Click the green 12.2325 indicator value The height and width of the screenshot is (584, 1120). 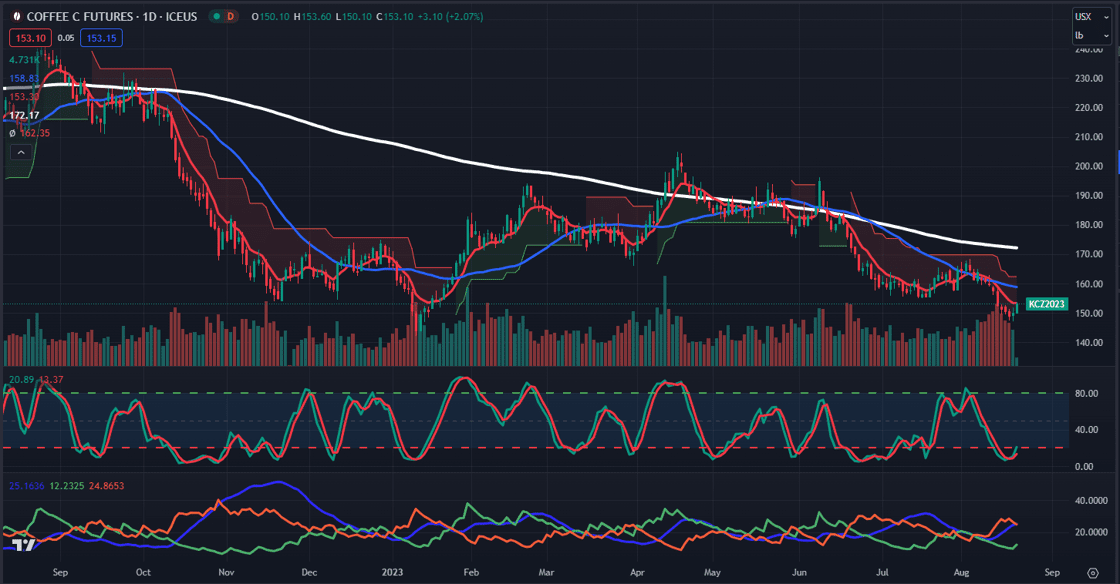pyautogui.click(x=67, y=485)
